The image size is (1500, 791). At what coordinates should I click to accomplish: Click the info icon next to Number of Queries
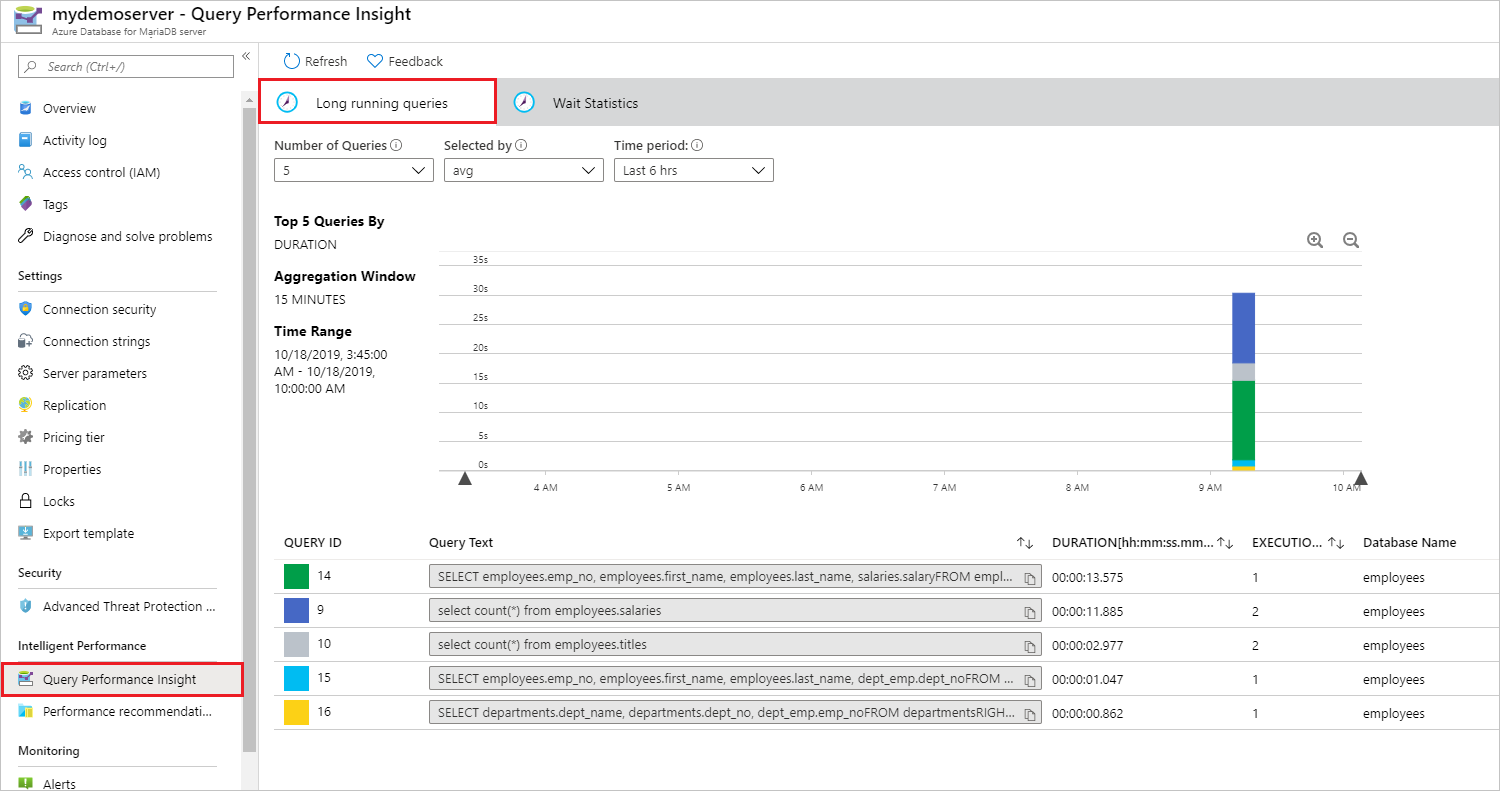pyautogui.click(x=396, y=145)
